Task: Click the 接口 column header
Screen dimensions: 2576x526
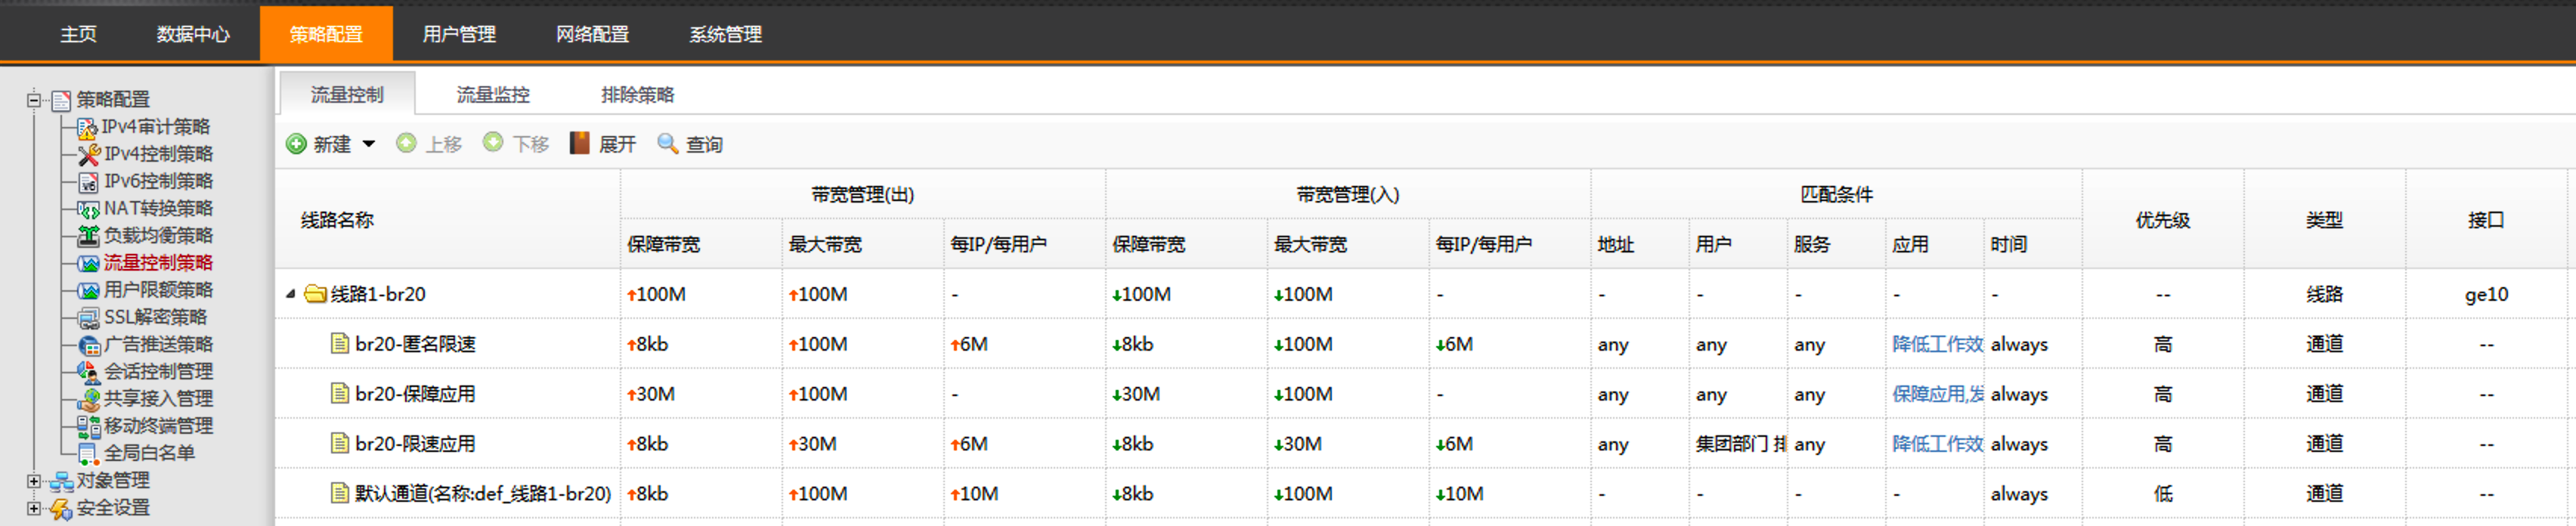Action: point(2486,220)
